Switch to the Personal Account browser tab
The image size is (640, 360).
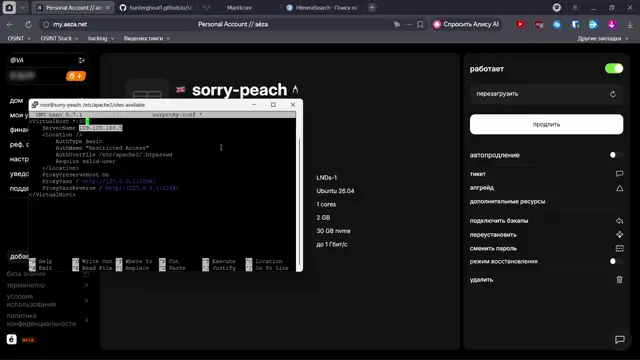72,8
